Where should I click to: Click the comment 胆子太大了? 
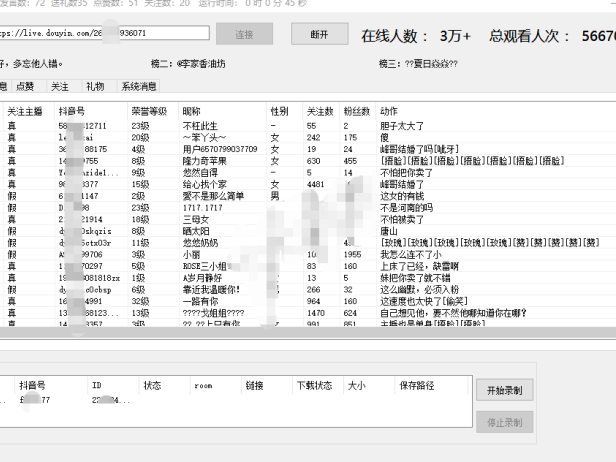[402, 126]
